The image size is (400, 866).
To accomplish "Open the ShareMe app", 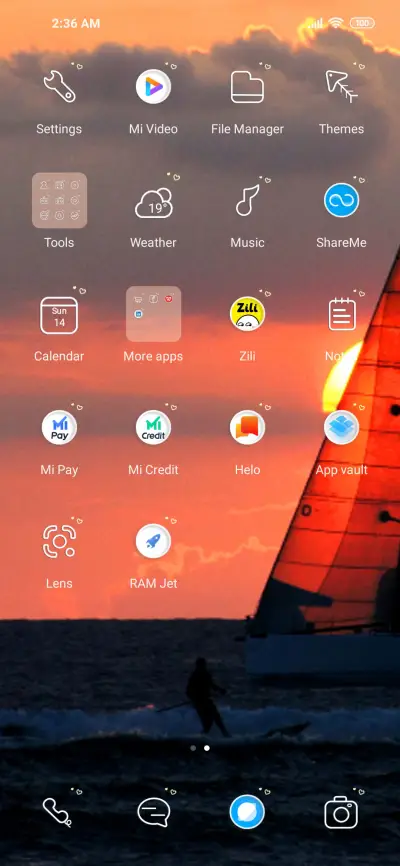I will click(x=341, y=200).
